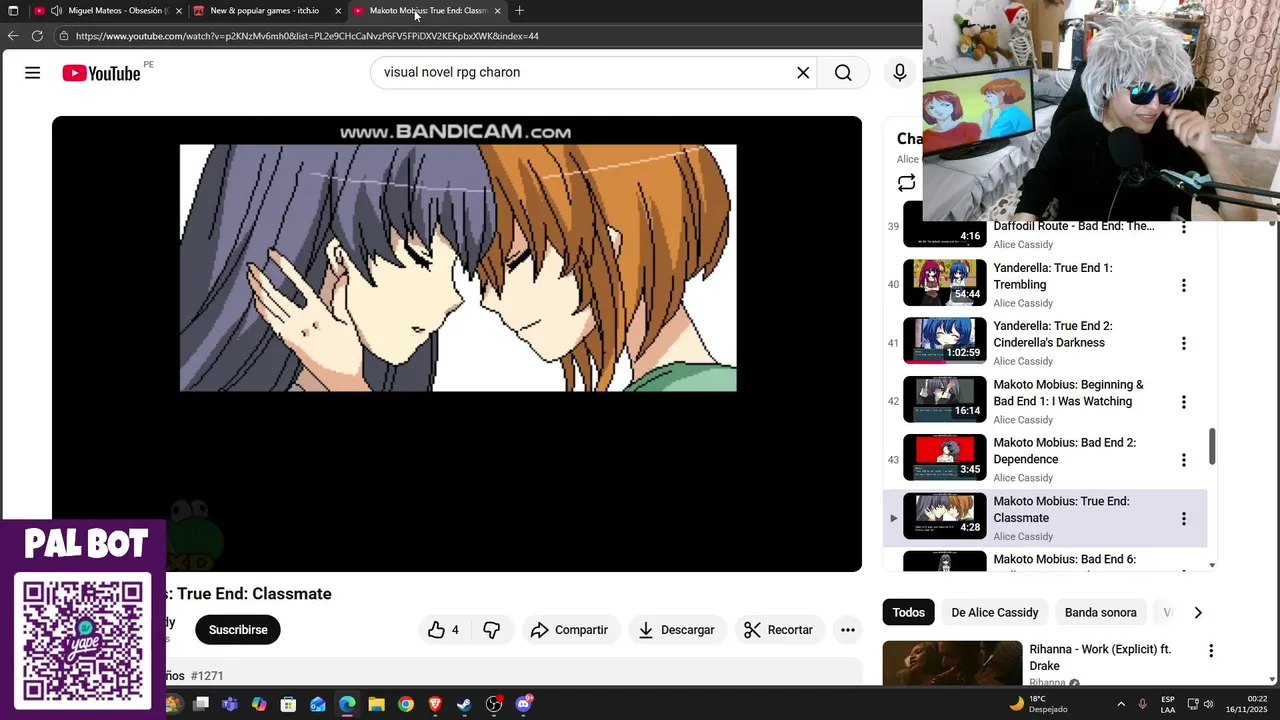
Task: Download the video via Descargar
Action: pyautogui.click(x=676, y=629)
